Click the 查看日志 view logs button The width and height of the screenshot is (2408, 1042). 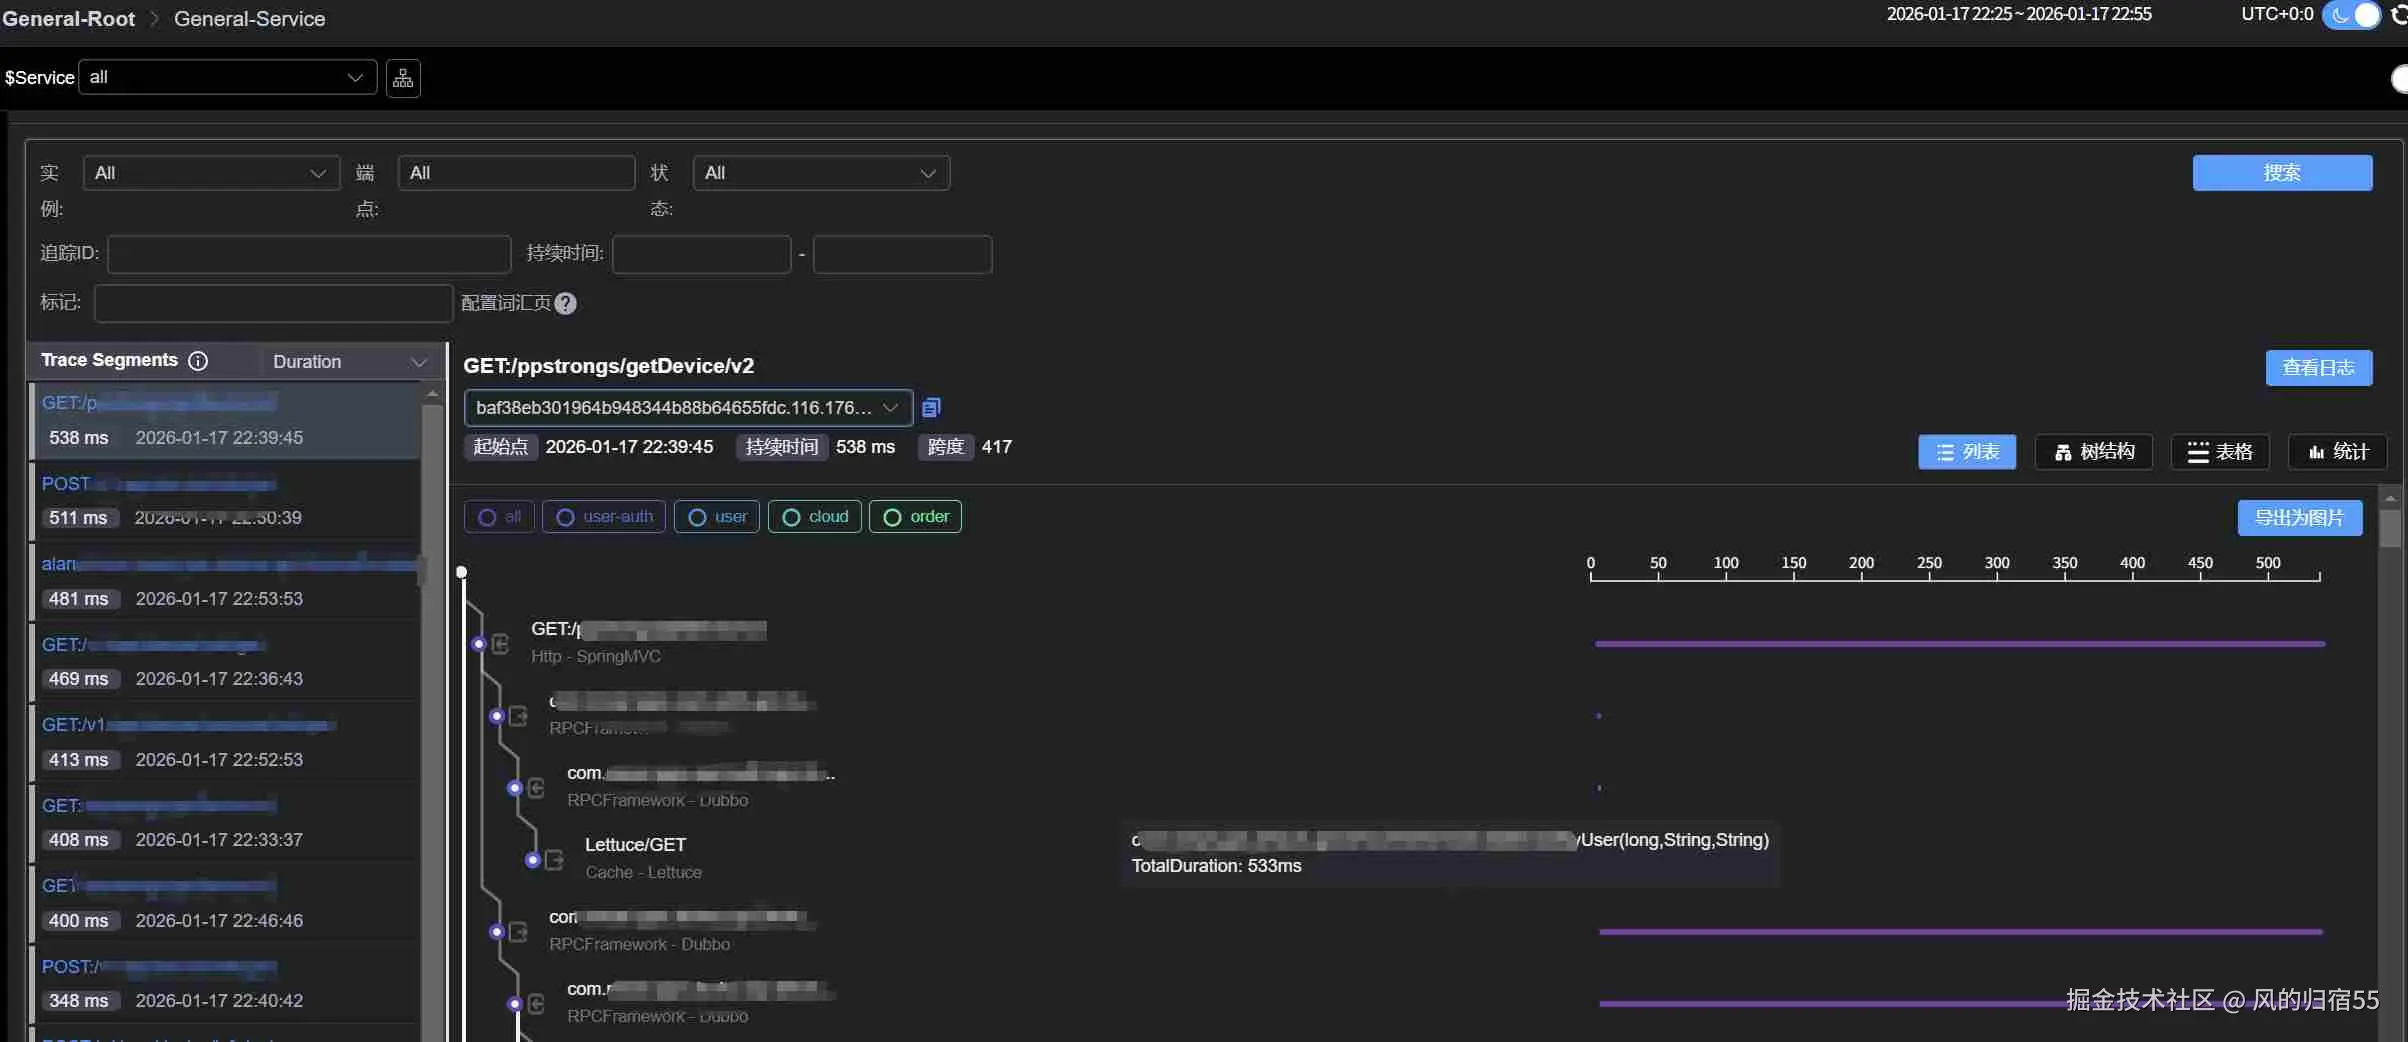(2318, 368)
